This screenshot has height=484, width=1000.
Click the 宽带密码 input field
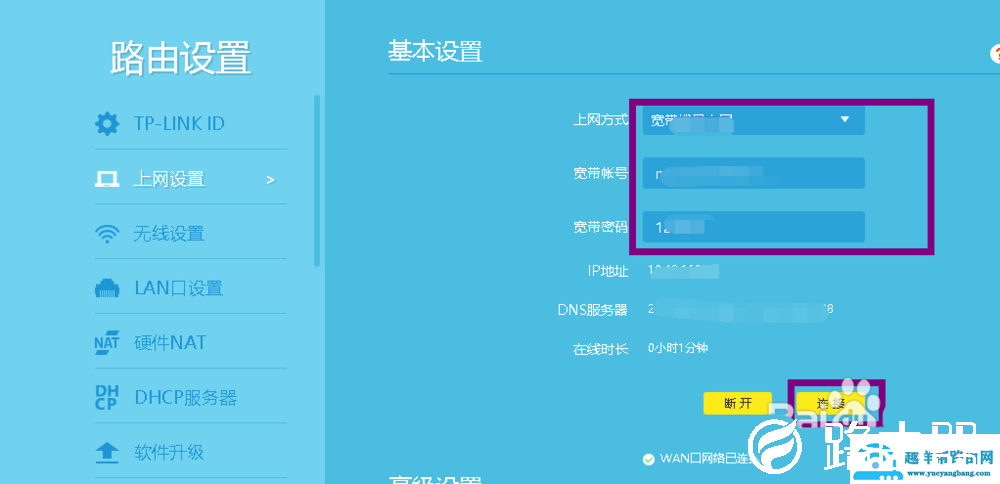tap(754, 227)
